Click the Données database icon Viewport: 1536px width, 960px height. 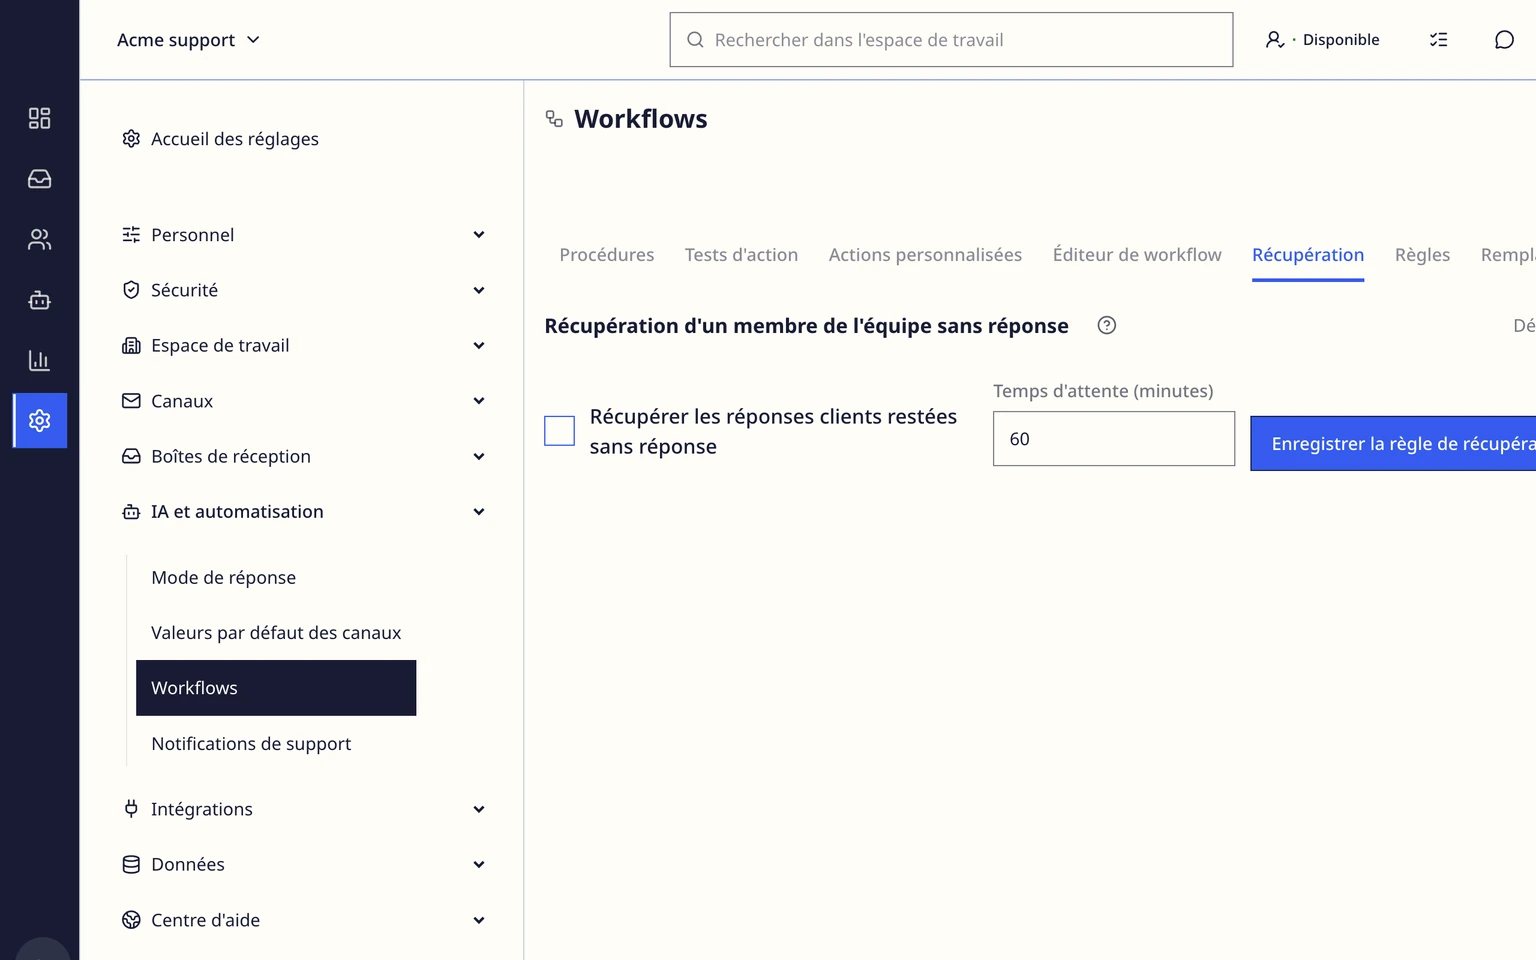tap(131, 864)
